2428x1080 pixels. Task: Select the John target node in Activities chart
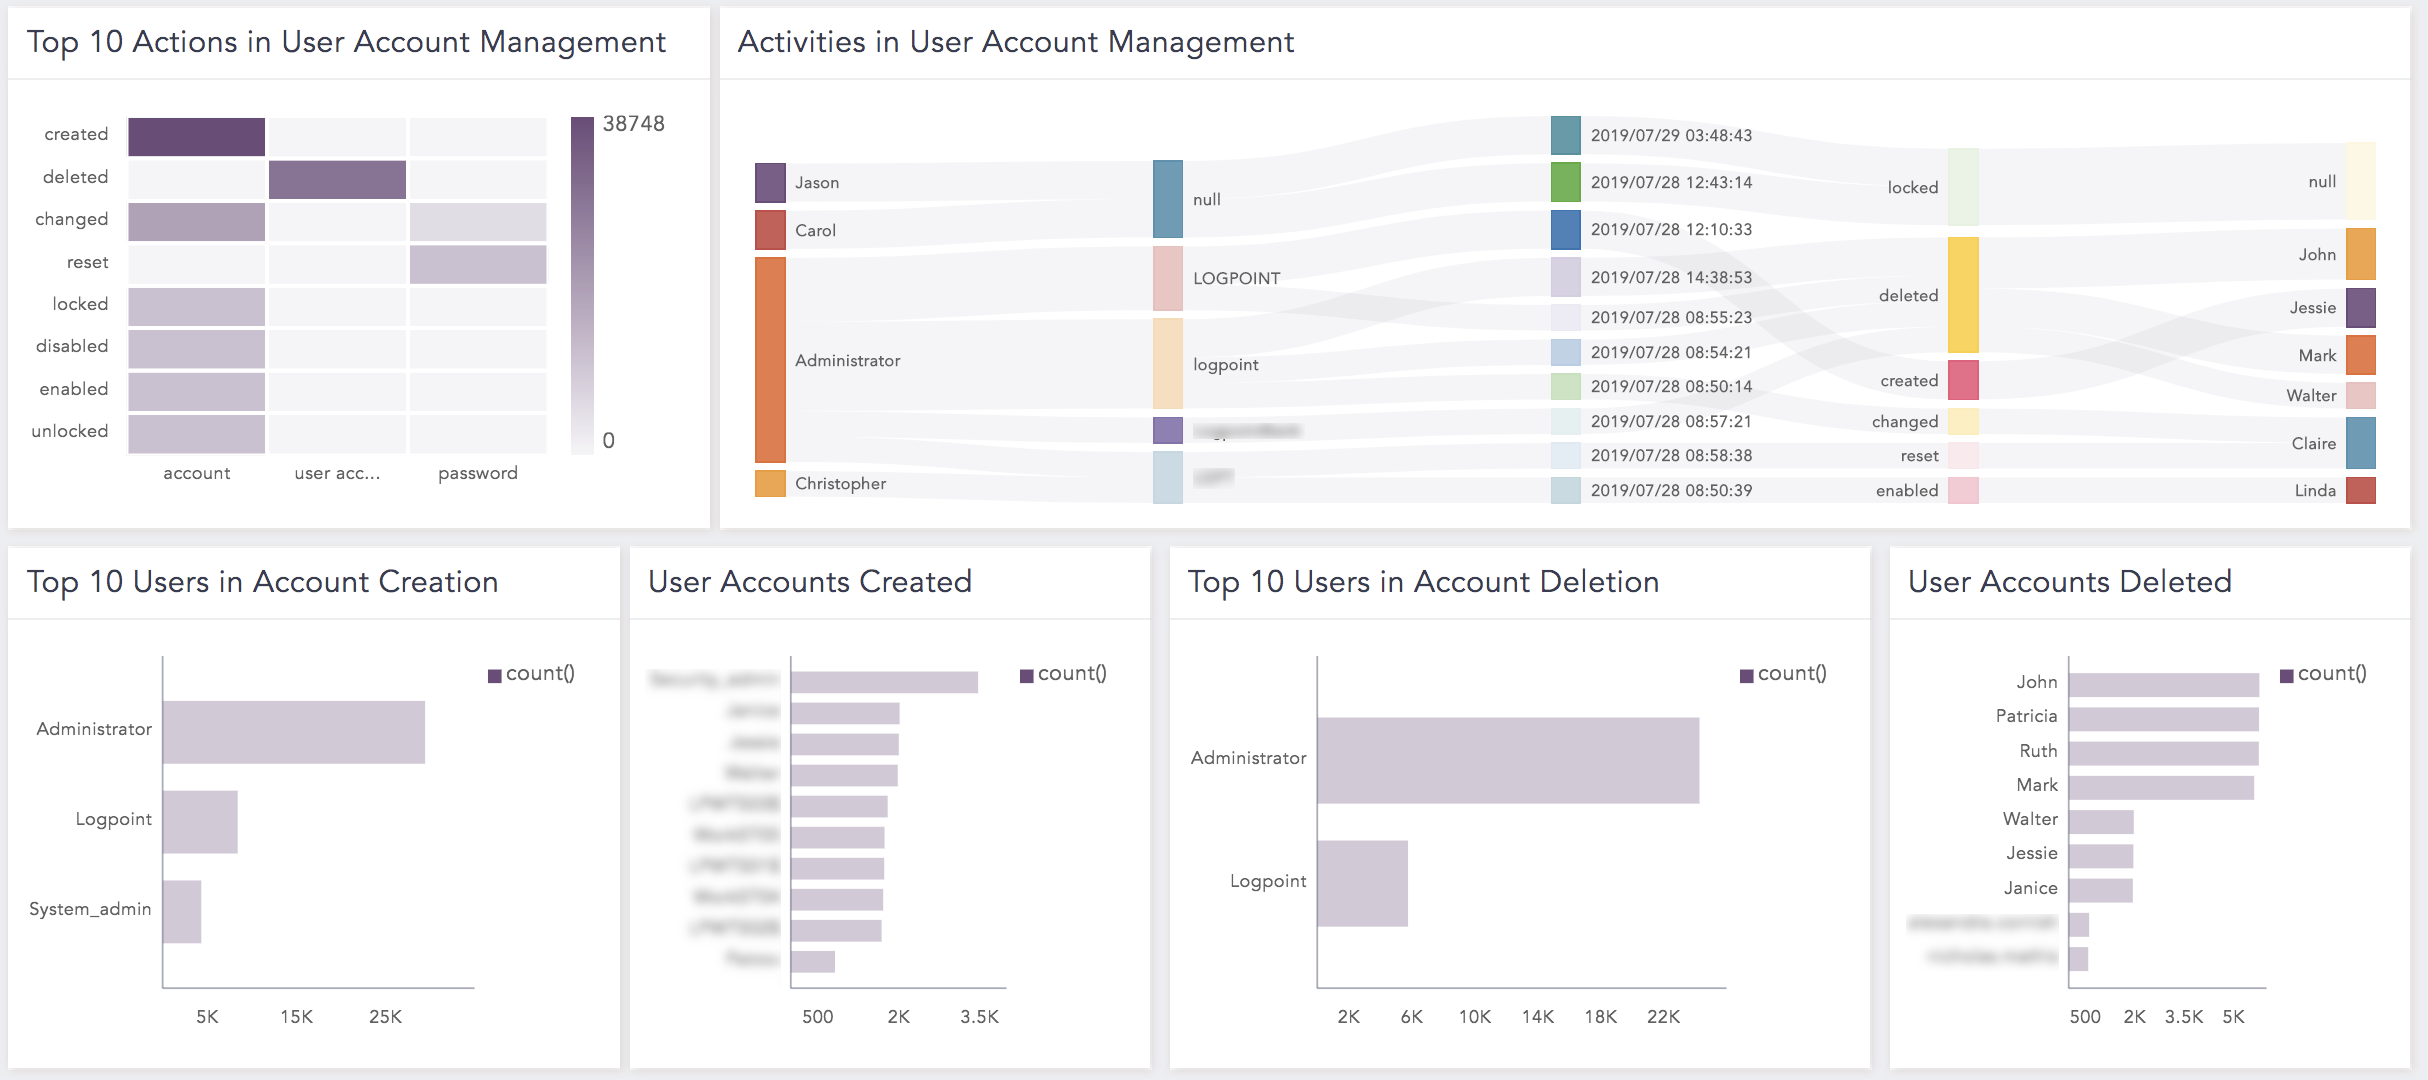(2362, 254)
